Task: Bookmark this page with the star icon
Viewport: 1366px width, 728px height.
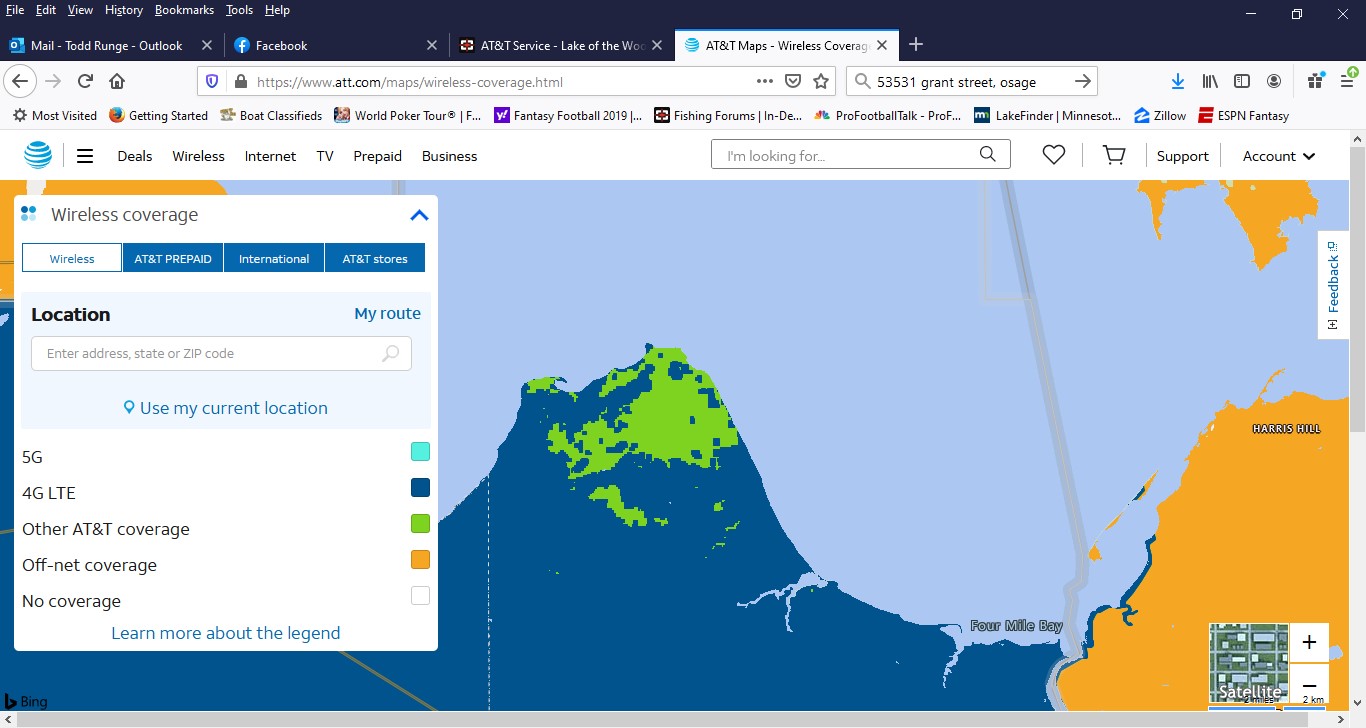Action: (x=821, y=81)
